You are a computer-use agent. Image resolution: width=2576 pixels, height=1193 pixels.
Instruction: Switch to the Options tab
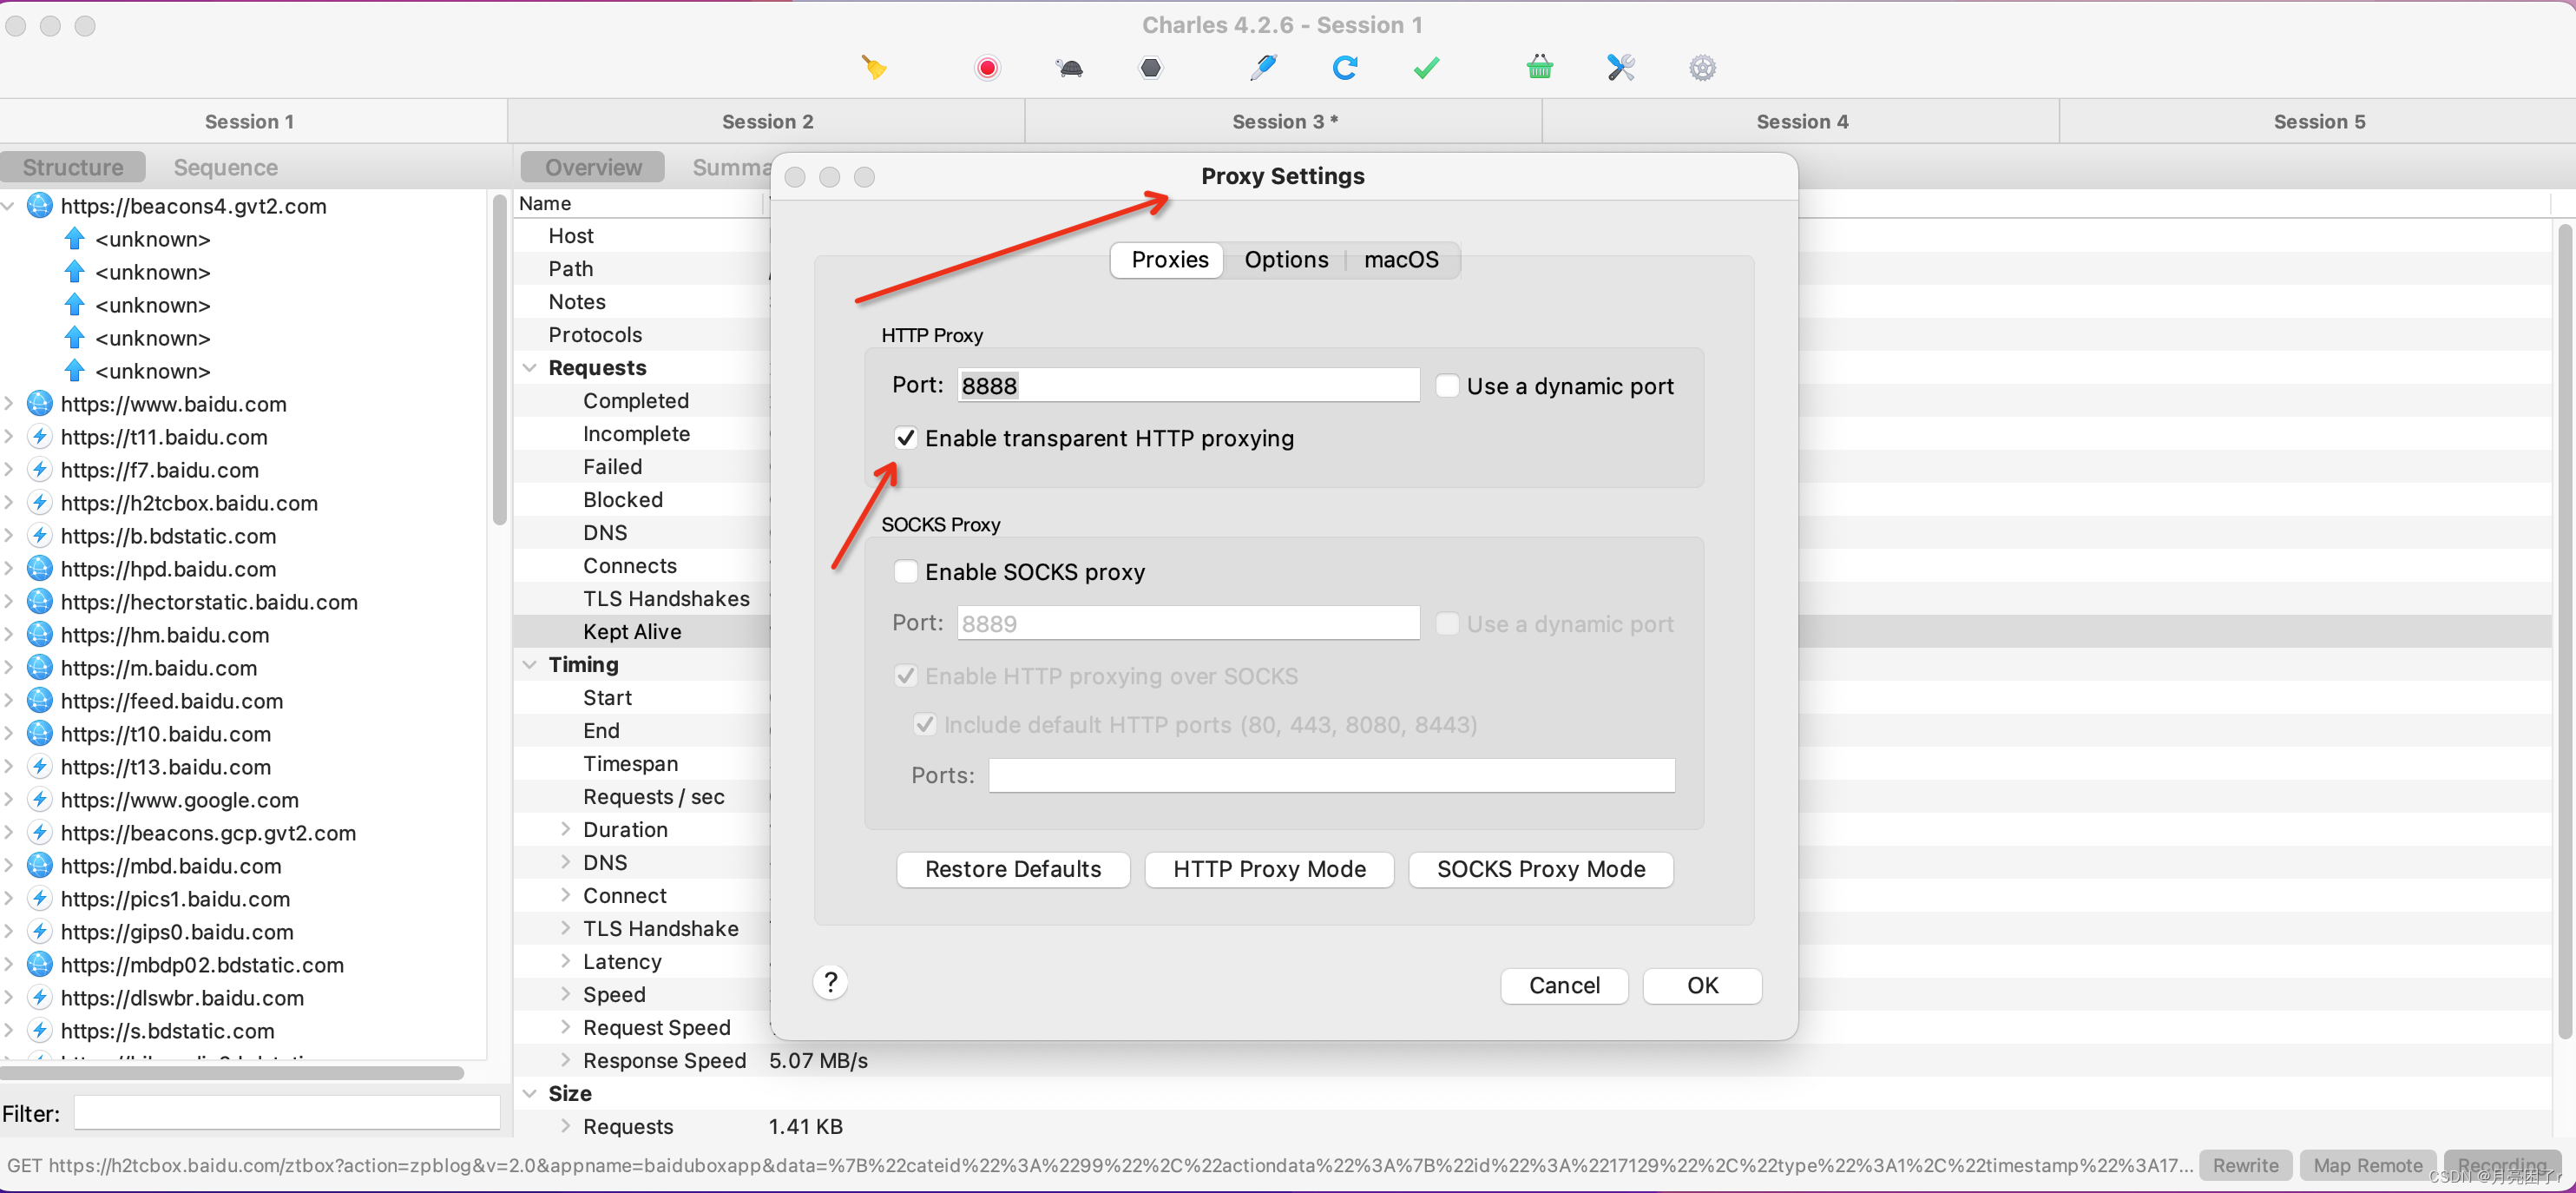pos(1286,260)
